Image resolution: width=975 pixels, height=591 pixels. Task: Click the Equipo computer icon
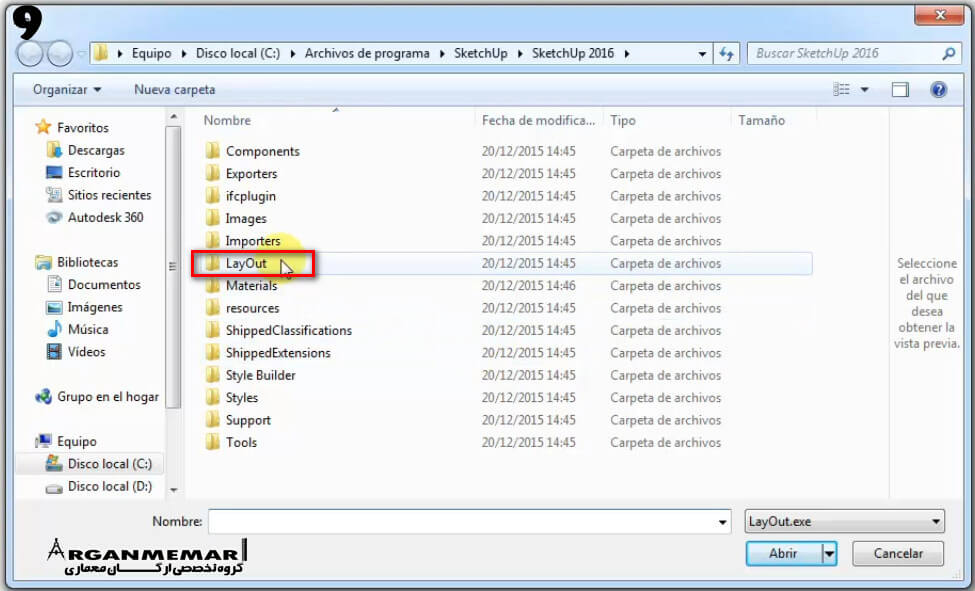pyautogui.click(x=43, y=441)
